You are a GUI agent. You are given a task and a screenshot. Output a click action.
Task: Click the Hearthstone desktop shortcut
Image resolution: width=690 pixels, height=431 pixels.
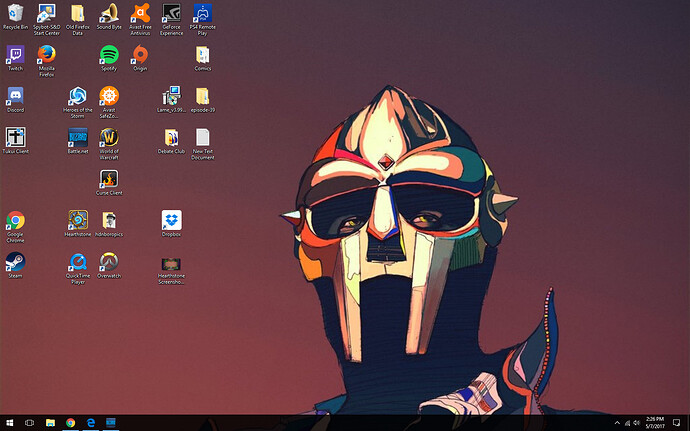click(77, 220)
